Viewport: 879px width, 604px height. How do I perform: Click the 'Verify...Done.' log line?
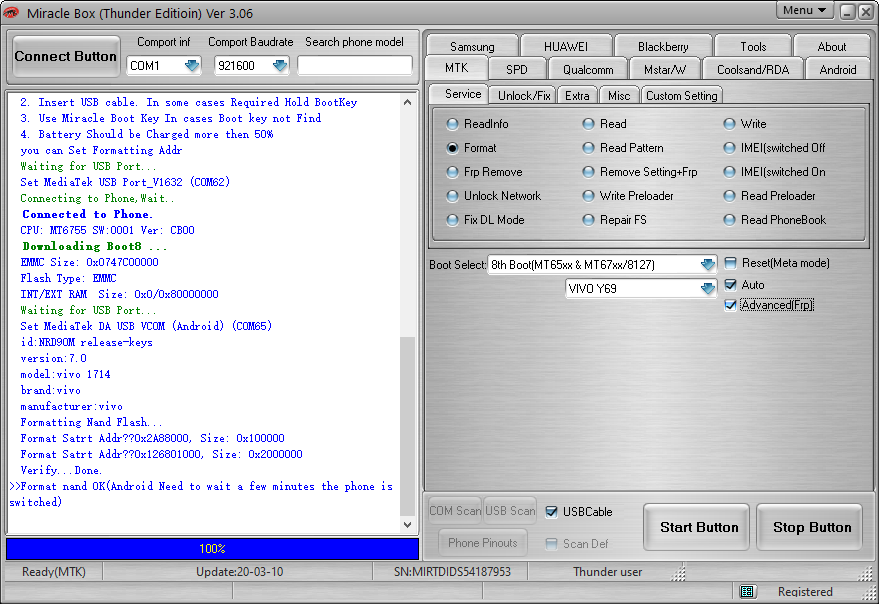[61, 470]
